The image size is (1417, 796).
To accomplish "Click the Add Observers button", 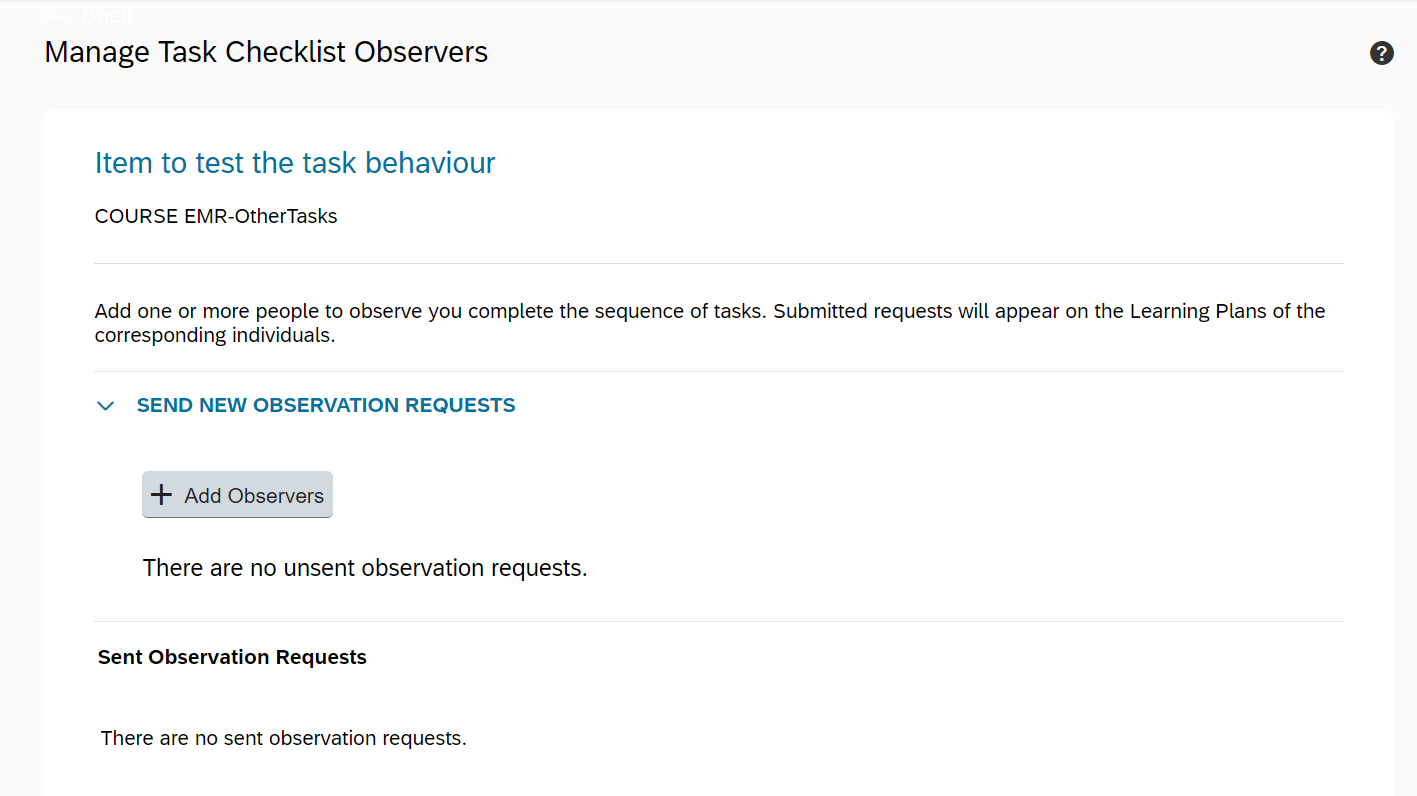I will (237, 495).
